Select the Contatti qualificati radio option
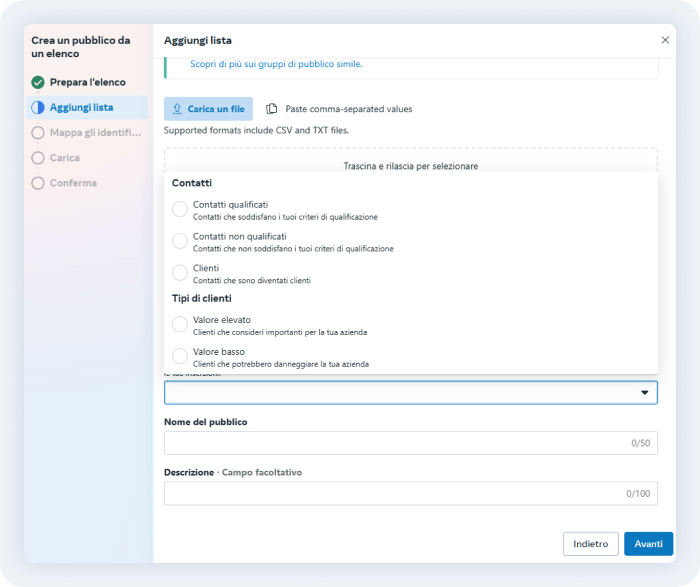Screen dimensions: 700x587 tap(180, 209)
